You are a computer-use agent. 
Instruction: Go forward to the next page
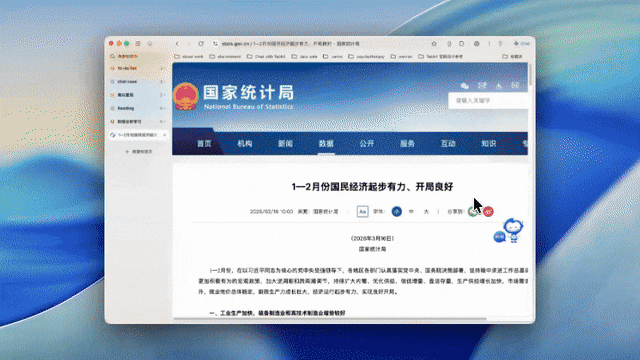[189, 43]
